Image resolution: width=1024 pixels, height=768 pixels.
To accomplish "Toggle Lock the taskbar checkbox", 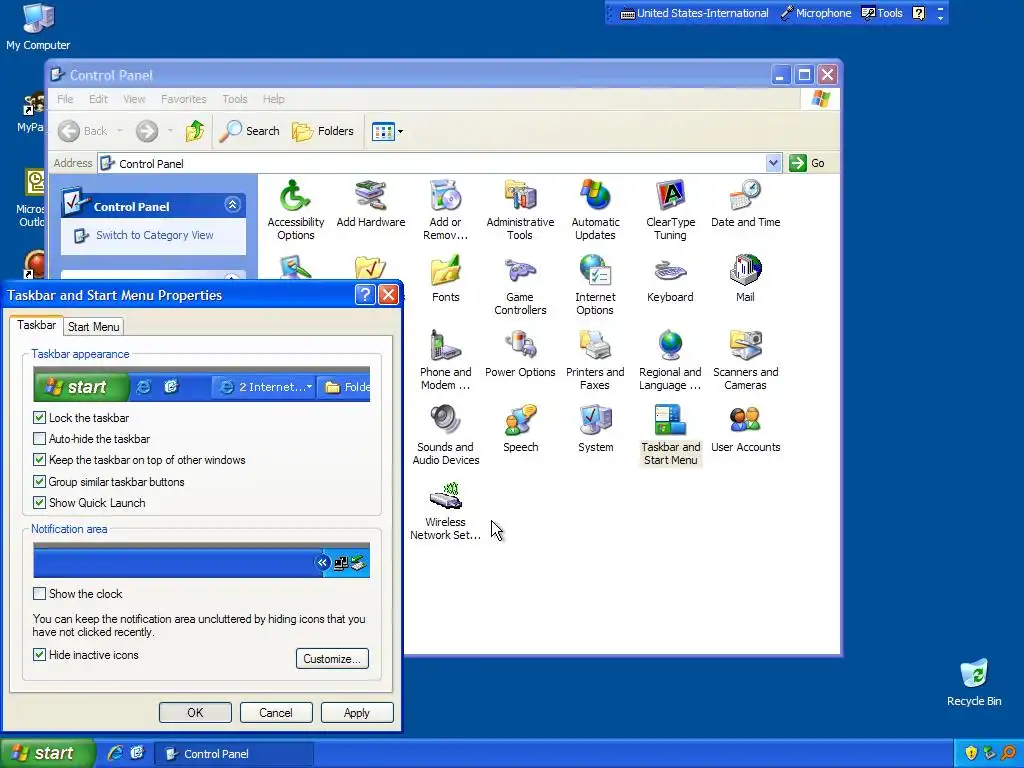I will point(39,417).
